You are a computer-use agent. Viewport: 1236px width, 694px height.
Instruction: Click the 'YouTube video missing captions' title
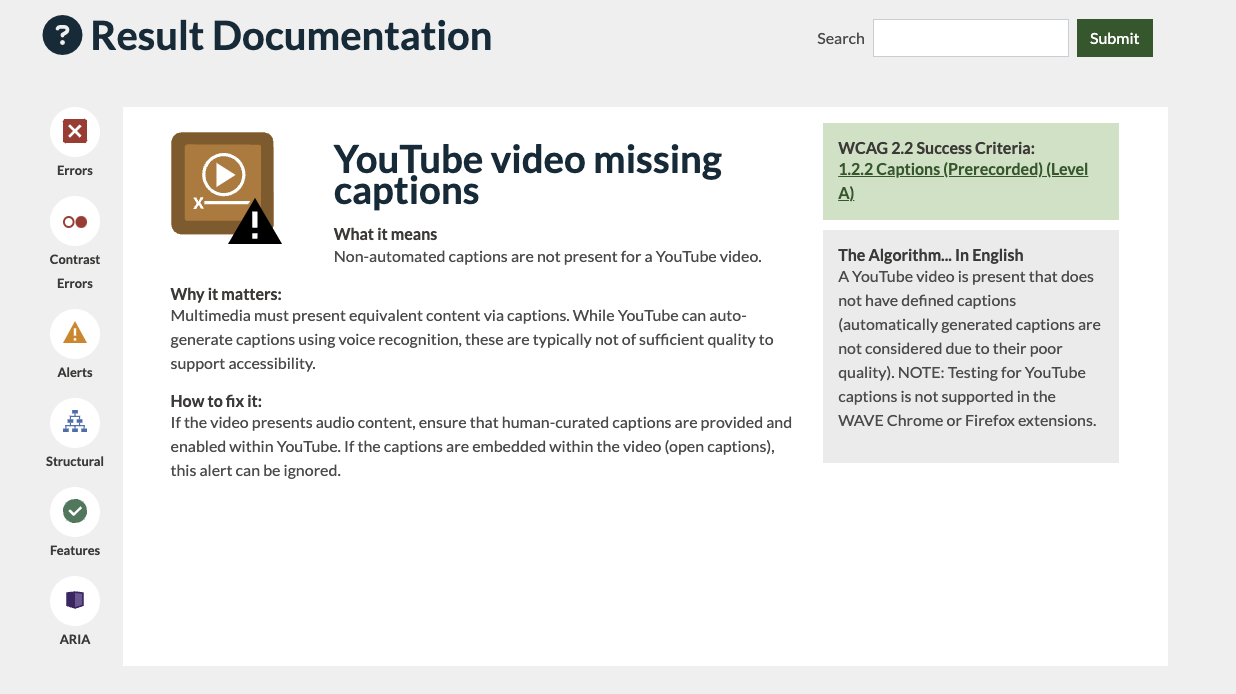528,174
